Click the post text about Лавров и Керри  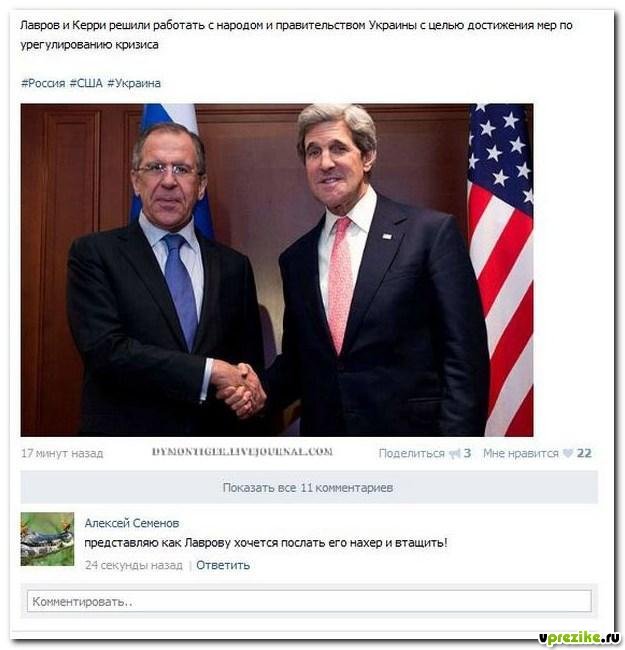click(296, 35)
